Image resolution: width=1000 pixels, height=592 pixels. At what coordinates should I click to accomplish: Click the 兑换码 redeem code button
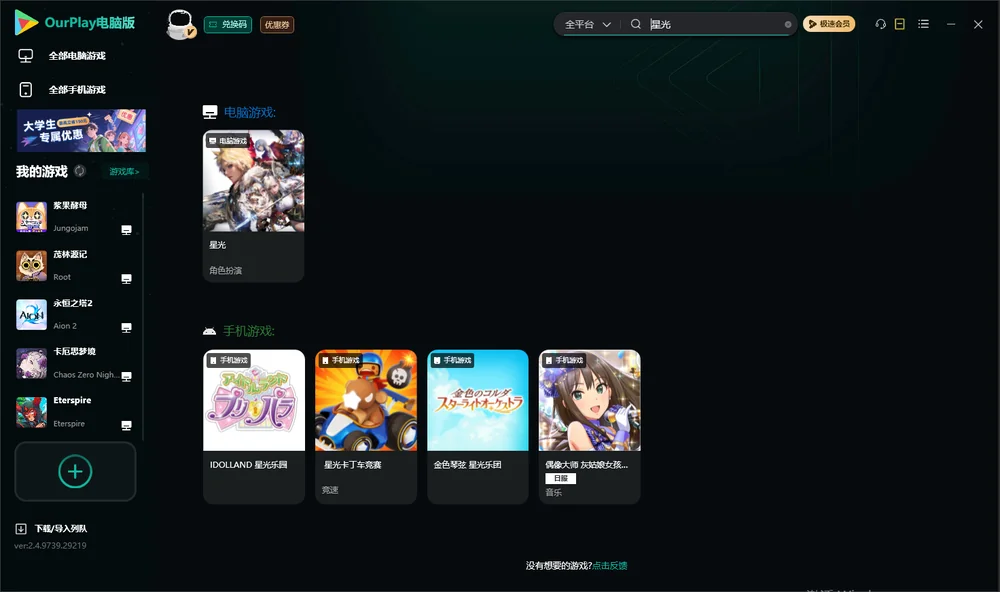(228, 24)
